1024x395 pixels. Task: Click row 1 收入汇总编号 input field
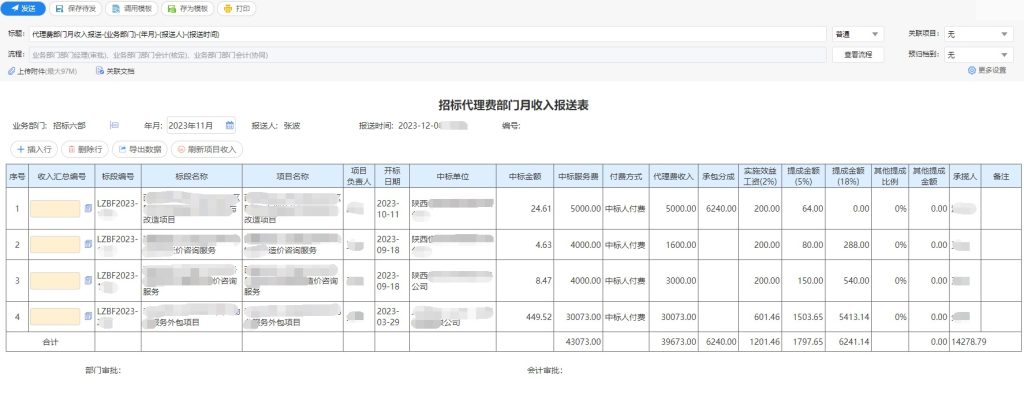pyautogui.click(x=56, y=209)
